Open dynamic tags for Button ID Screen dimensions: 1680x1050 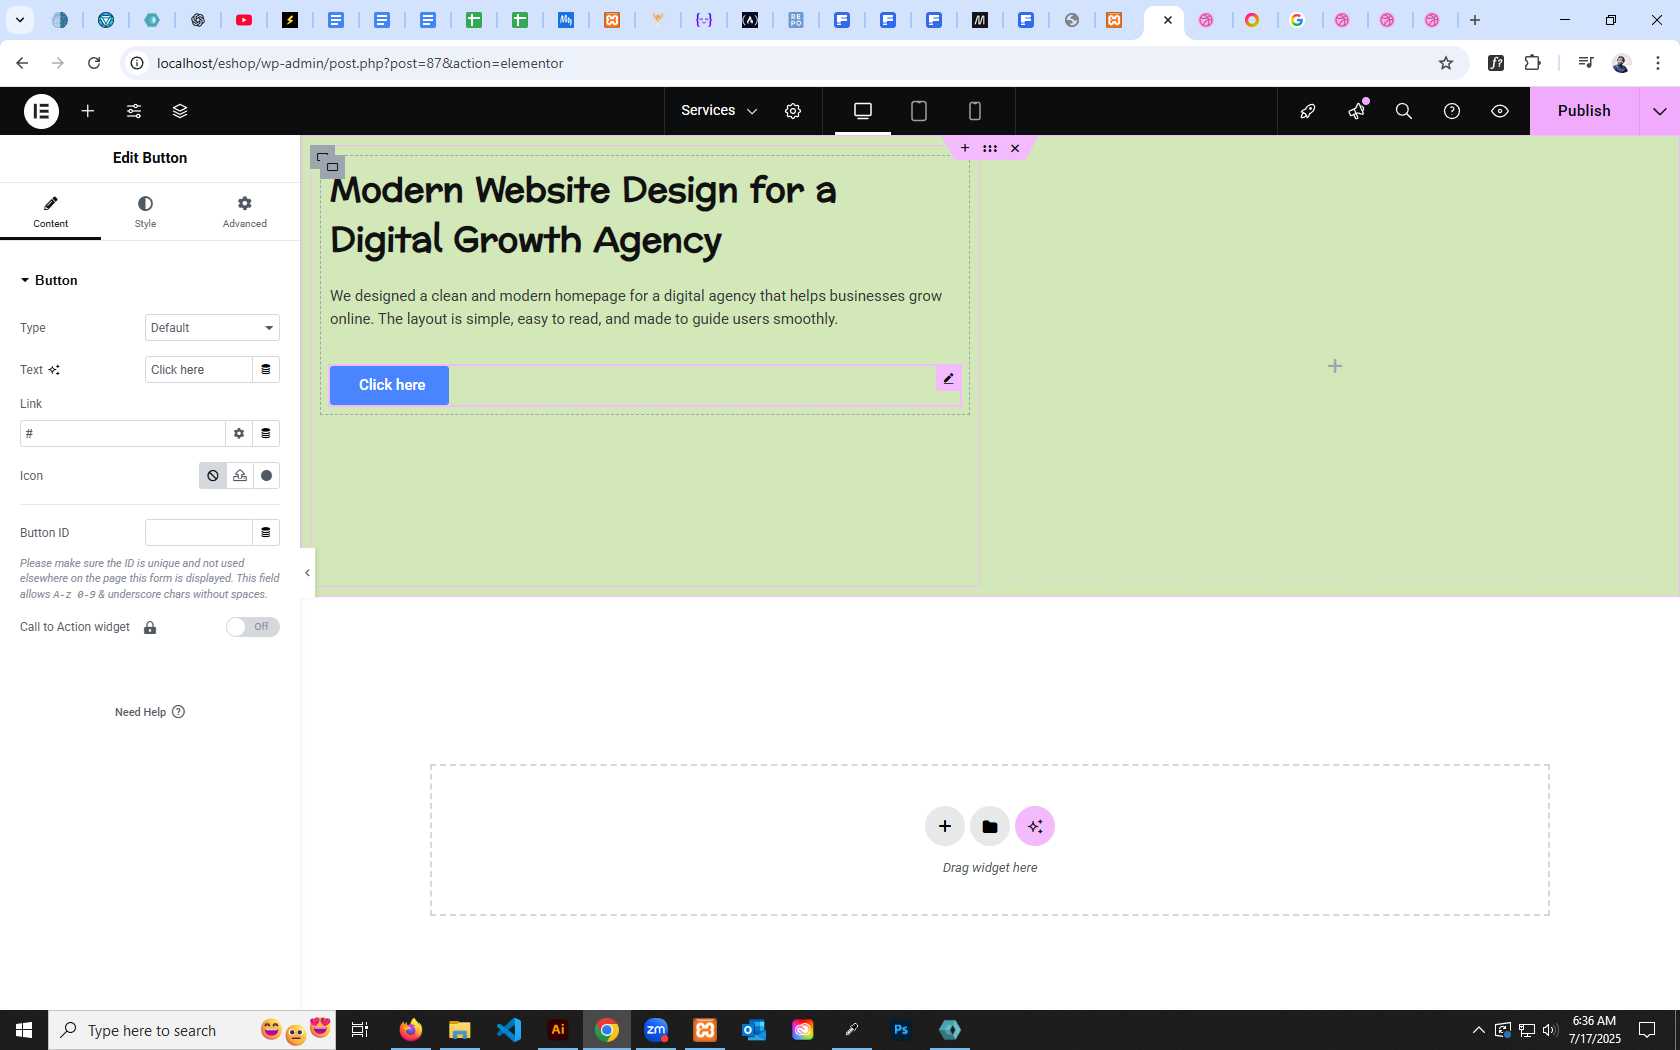(266, 533)
